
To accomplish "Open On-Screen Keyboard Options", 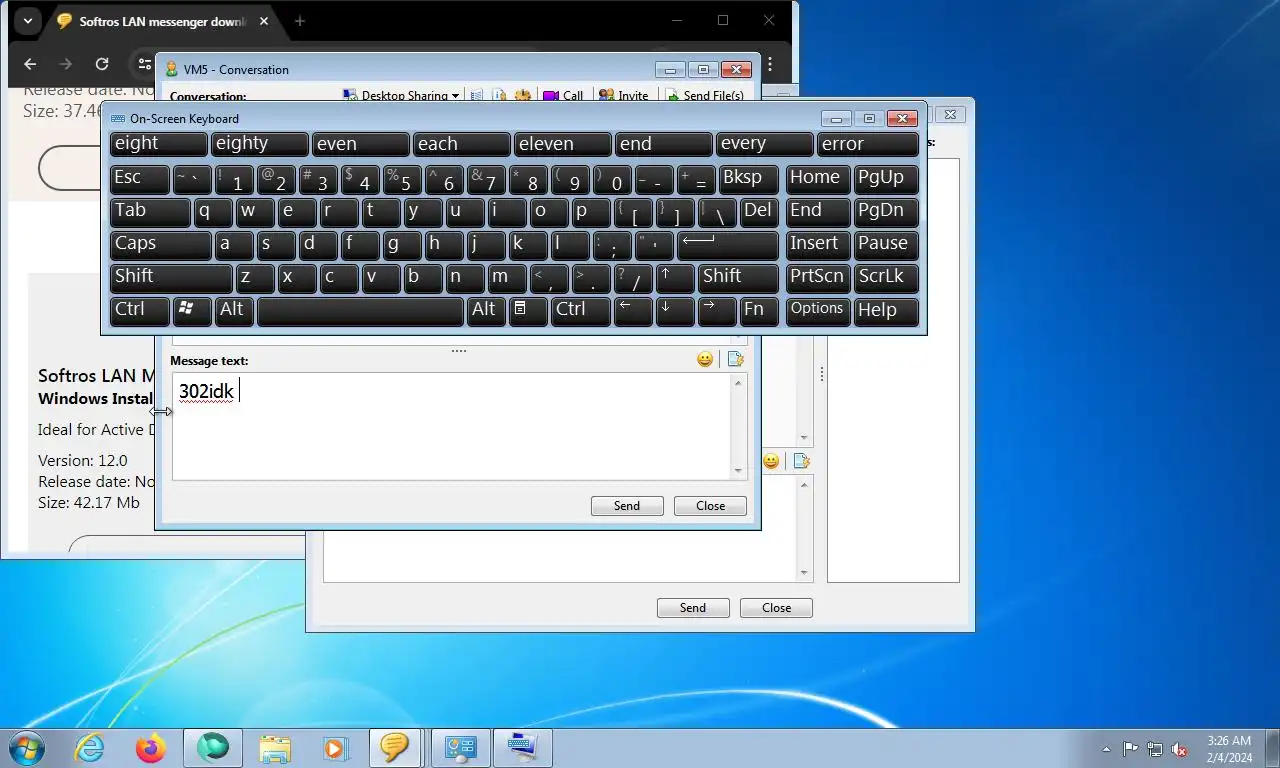I will pos(817,310).
